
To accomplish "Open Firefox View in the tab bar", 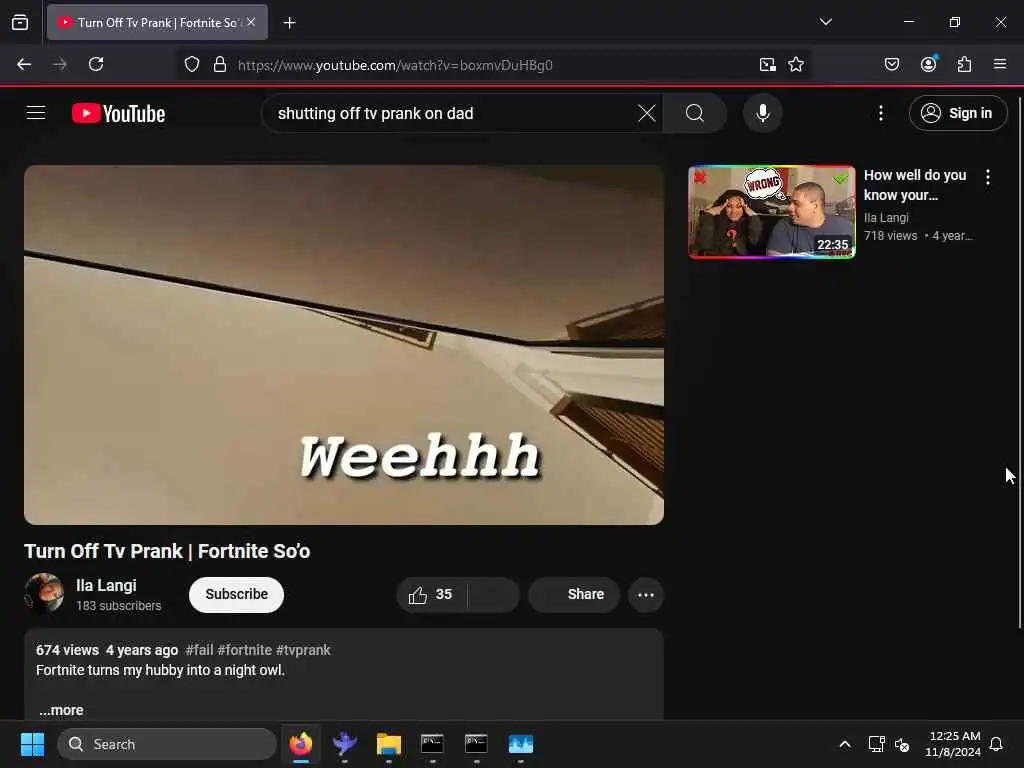I will [20, 22].
